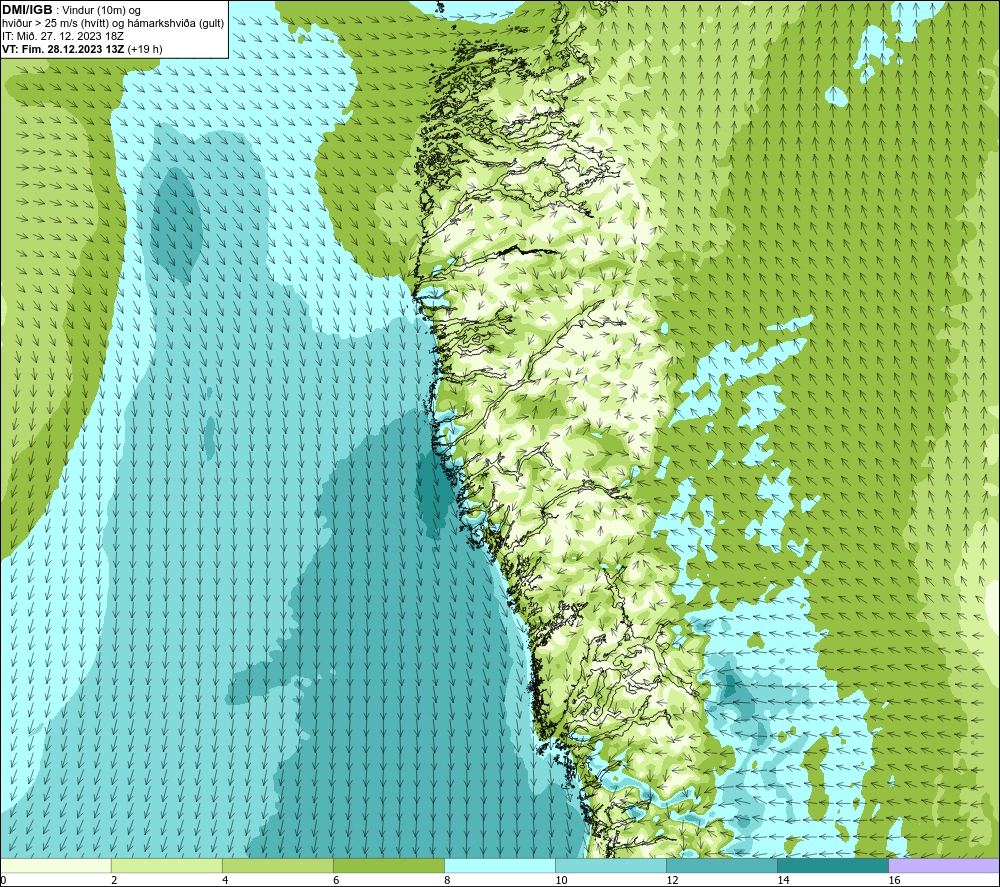Click the 'VT: Fim. 28.12.2023 13Z' line

pos(63,49)
